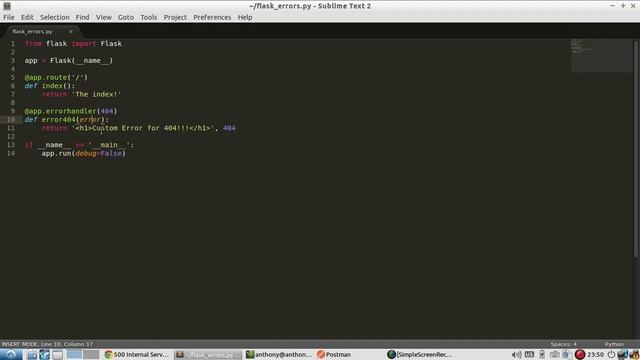Open the system start menu icon
The image size is (640, 360).
(11, 354)
